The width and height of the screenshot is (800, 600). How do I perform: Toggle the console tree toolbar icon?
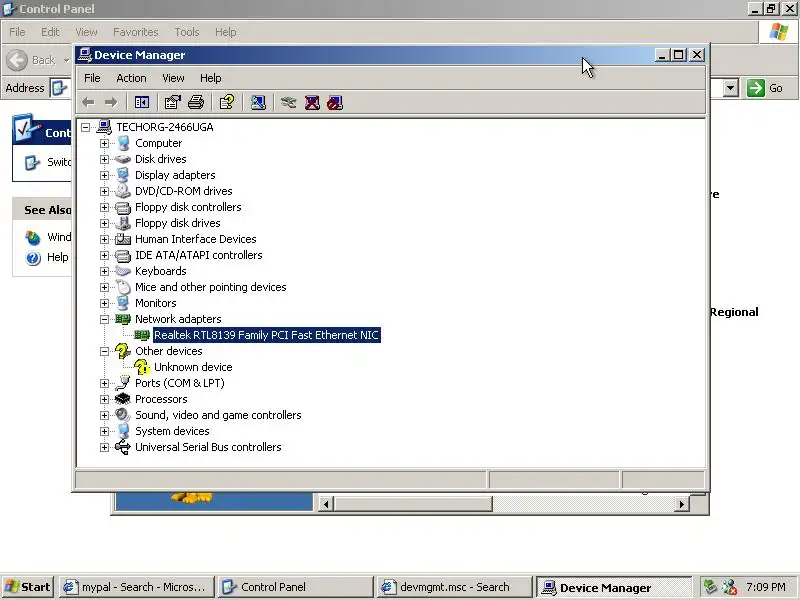pyautogui.click(x=142, y=103)
